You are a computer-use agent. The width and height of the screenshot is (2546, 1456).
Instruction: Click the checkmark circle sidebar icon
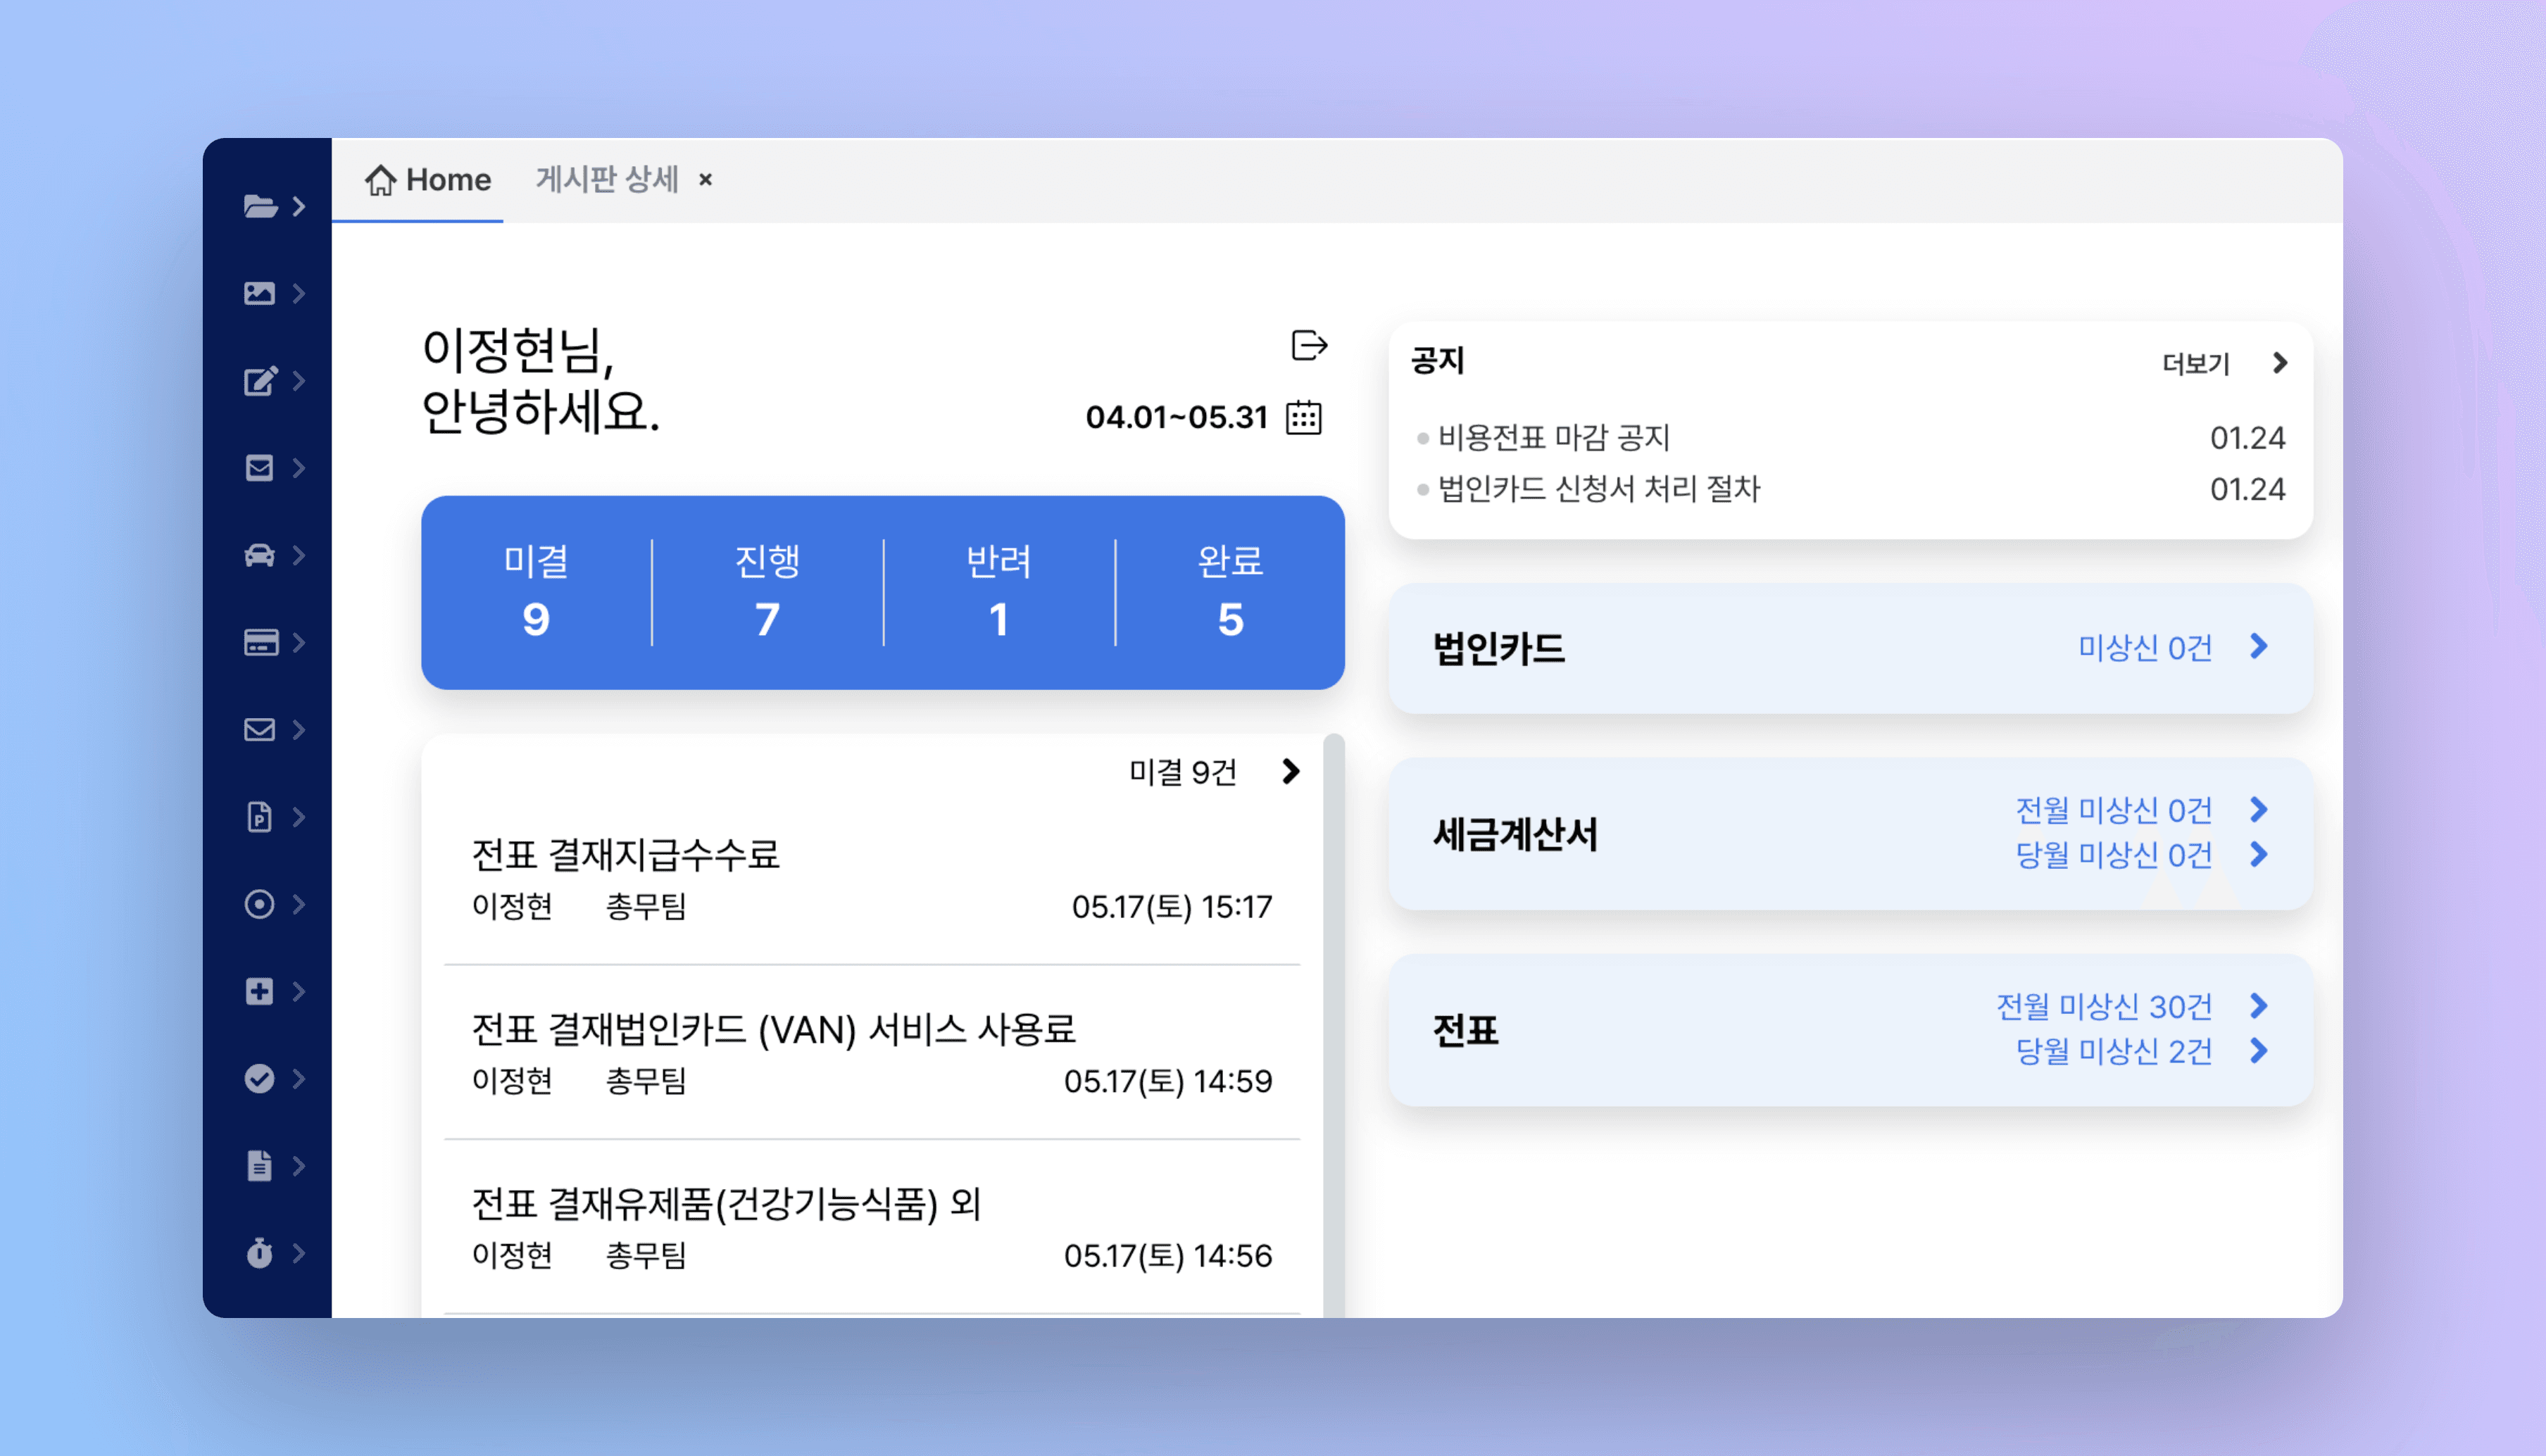click(260, 1078)
